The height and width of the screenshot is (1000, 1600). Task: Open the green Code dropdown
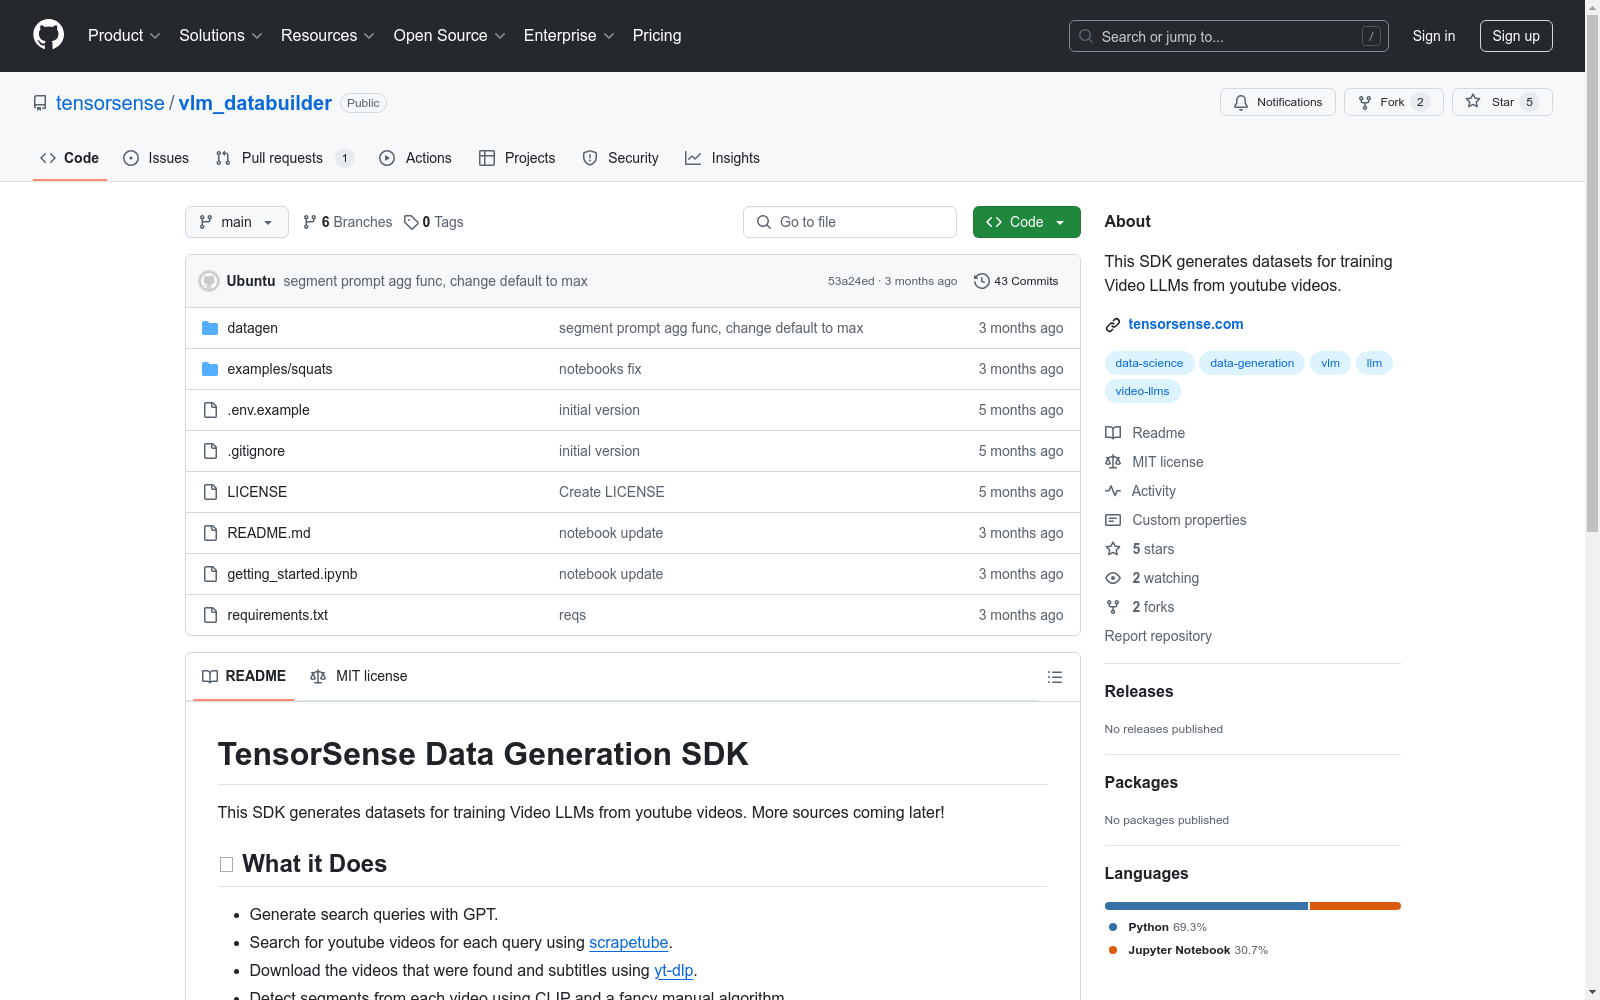(x=1026, y=222)
